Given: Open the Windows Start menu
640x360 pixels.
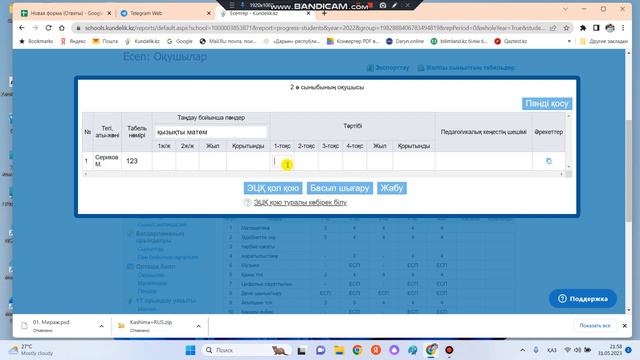Looking at the screenshot, I should [x=190, y=350].
